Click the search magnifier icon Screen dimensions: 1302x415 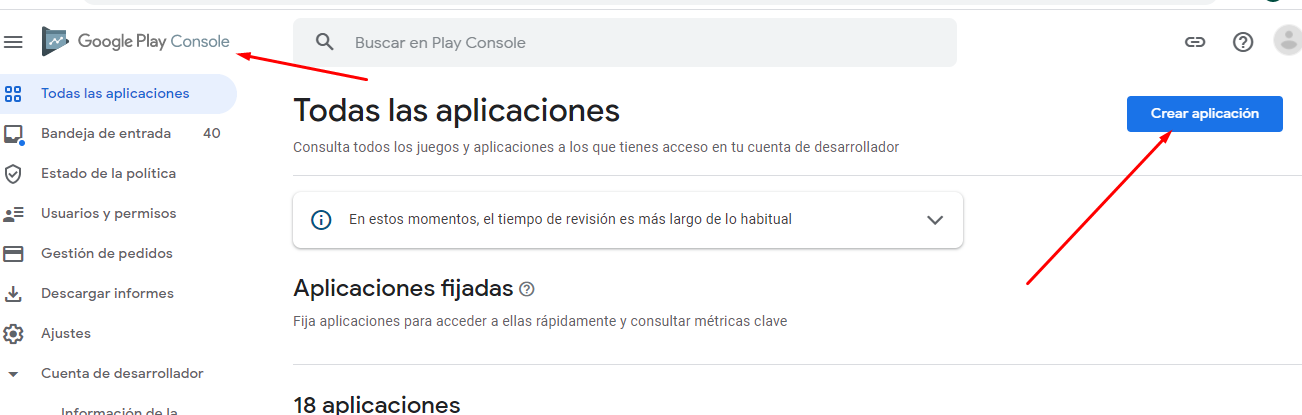[x=324, y=42]
